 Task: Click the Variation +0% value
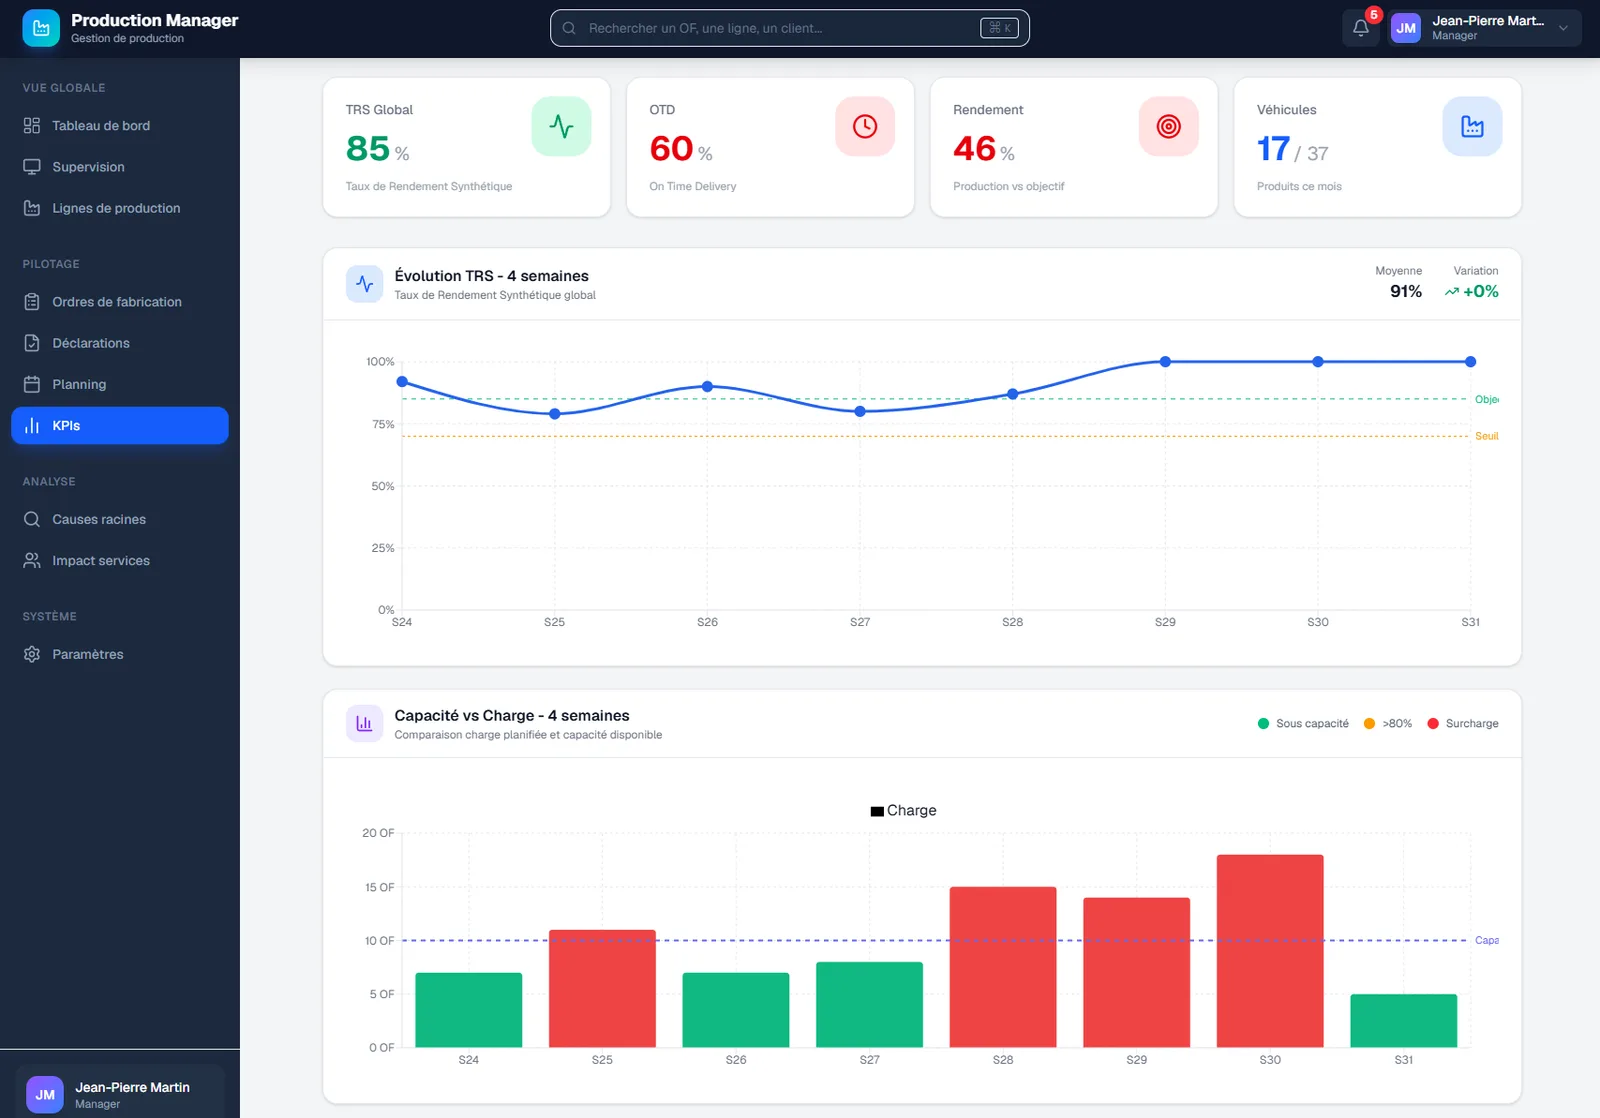(x=1481, y=291)
